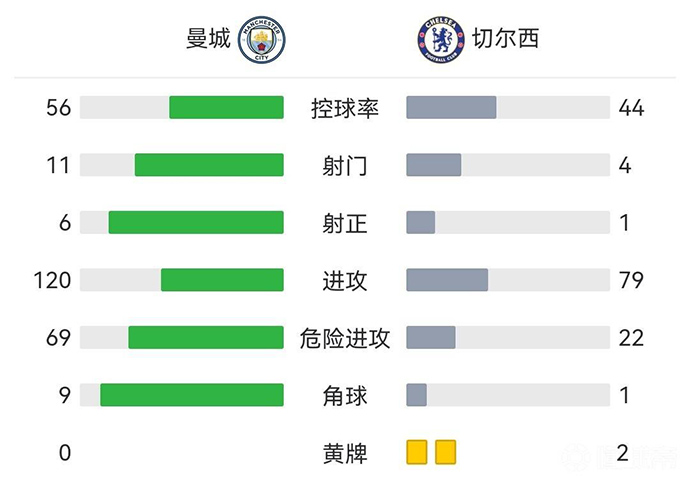This screenshot has height=478, width=690.
Task: Click Manchester City's green 射正 bar
Action: pyautogui.click(x=196, y=223)
